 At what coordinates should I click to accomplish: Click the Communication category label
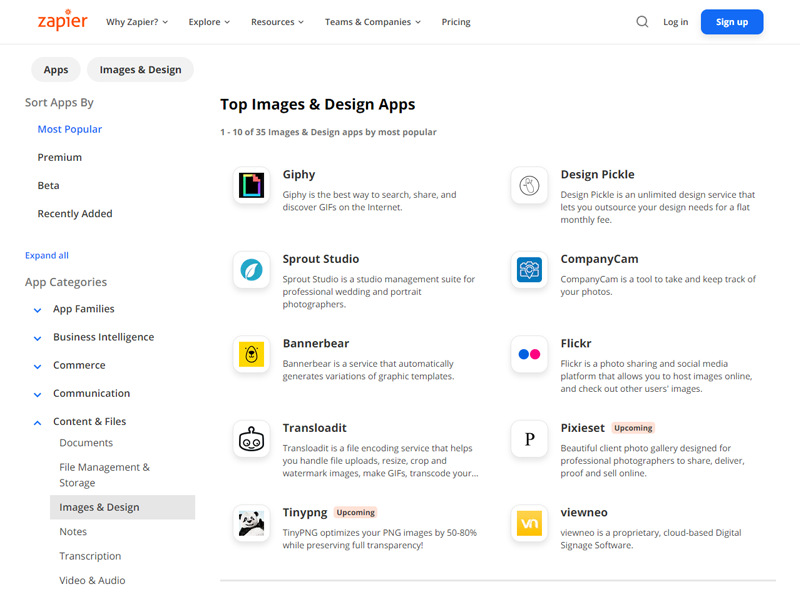(91, 393)
